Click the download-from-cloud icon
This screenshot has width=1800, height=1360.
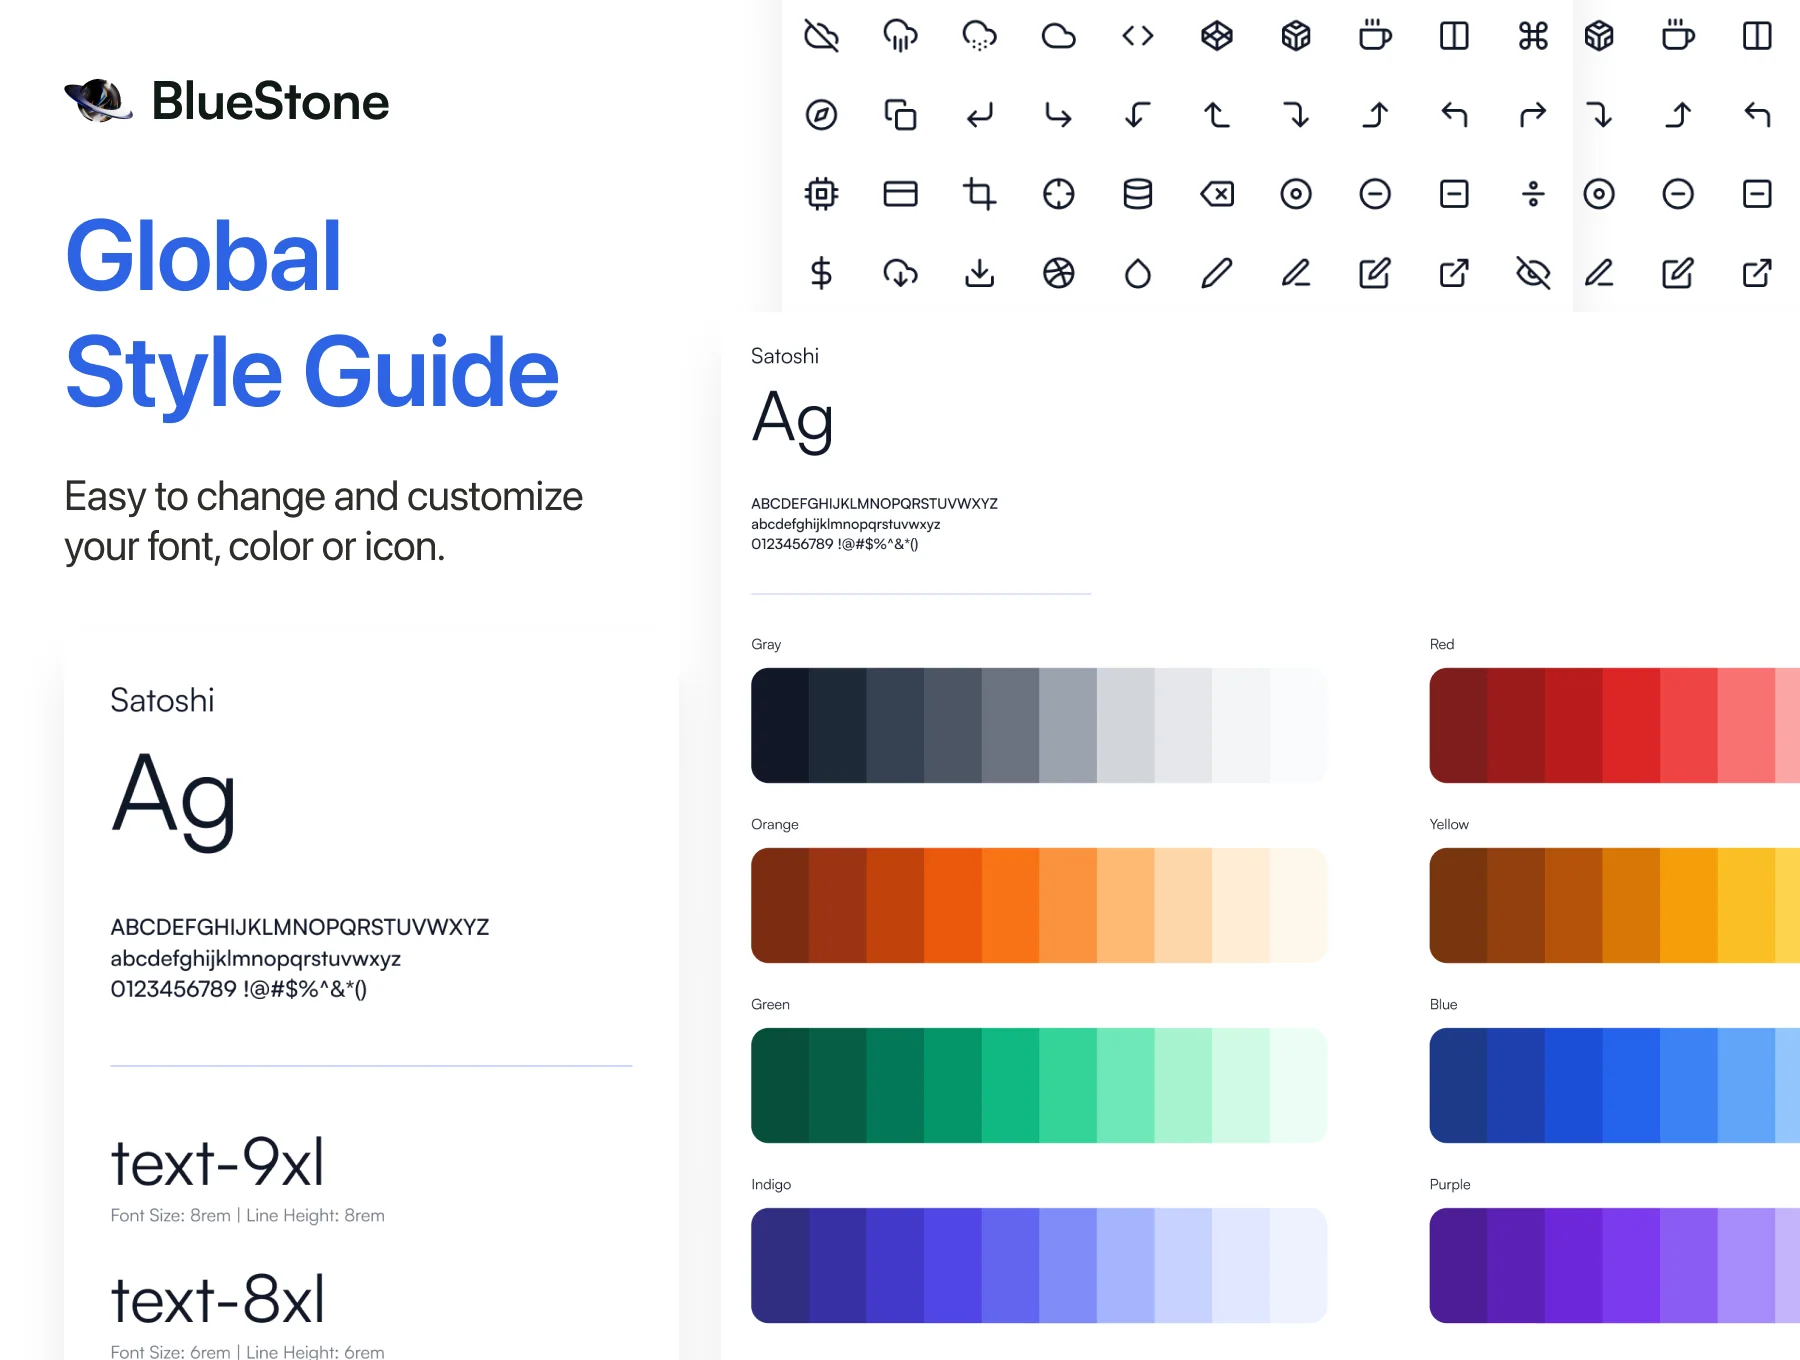900,273
